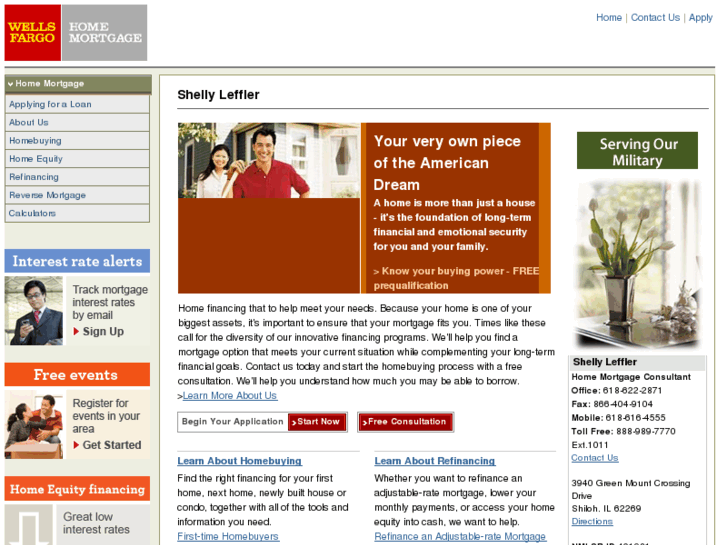Go to Refinancing sidebar menu item
The width and height of the screenshot is (727, 545).
[x=77, y=177]
